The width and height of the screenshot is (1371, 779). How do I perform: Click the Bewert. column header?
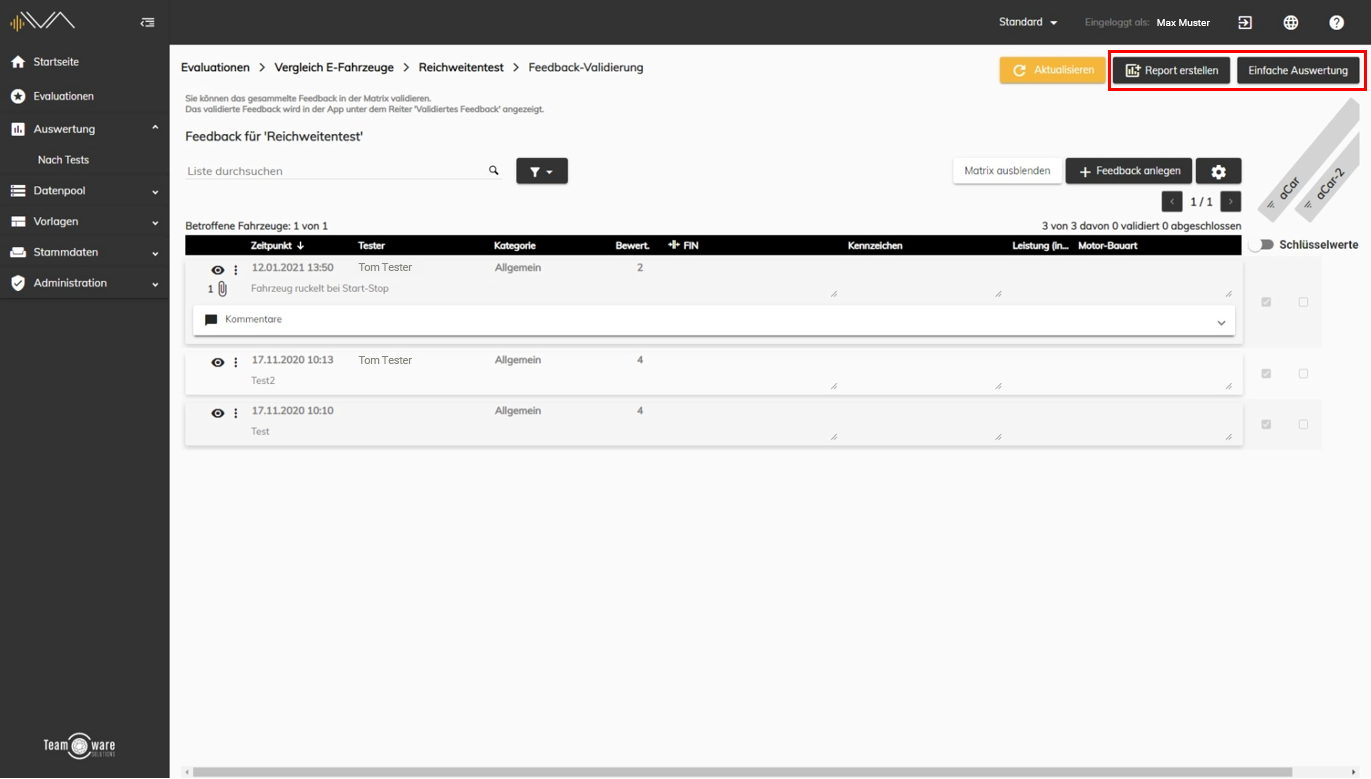[633, 245]
